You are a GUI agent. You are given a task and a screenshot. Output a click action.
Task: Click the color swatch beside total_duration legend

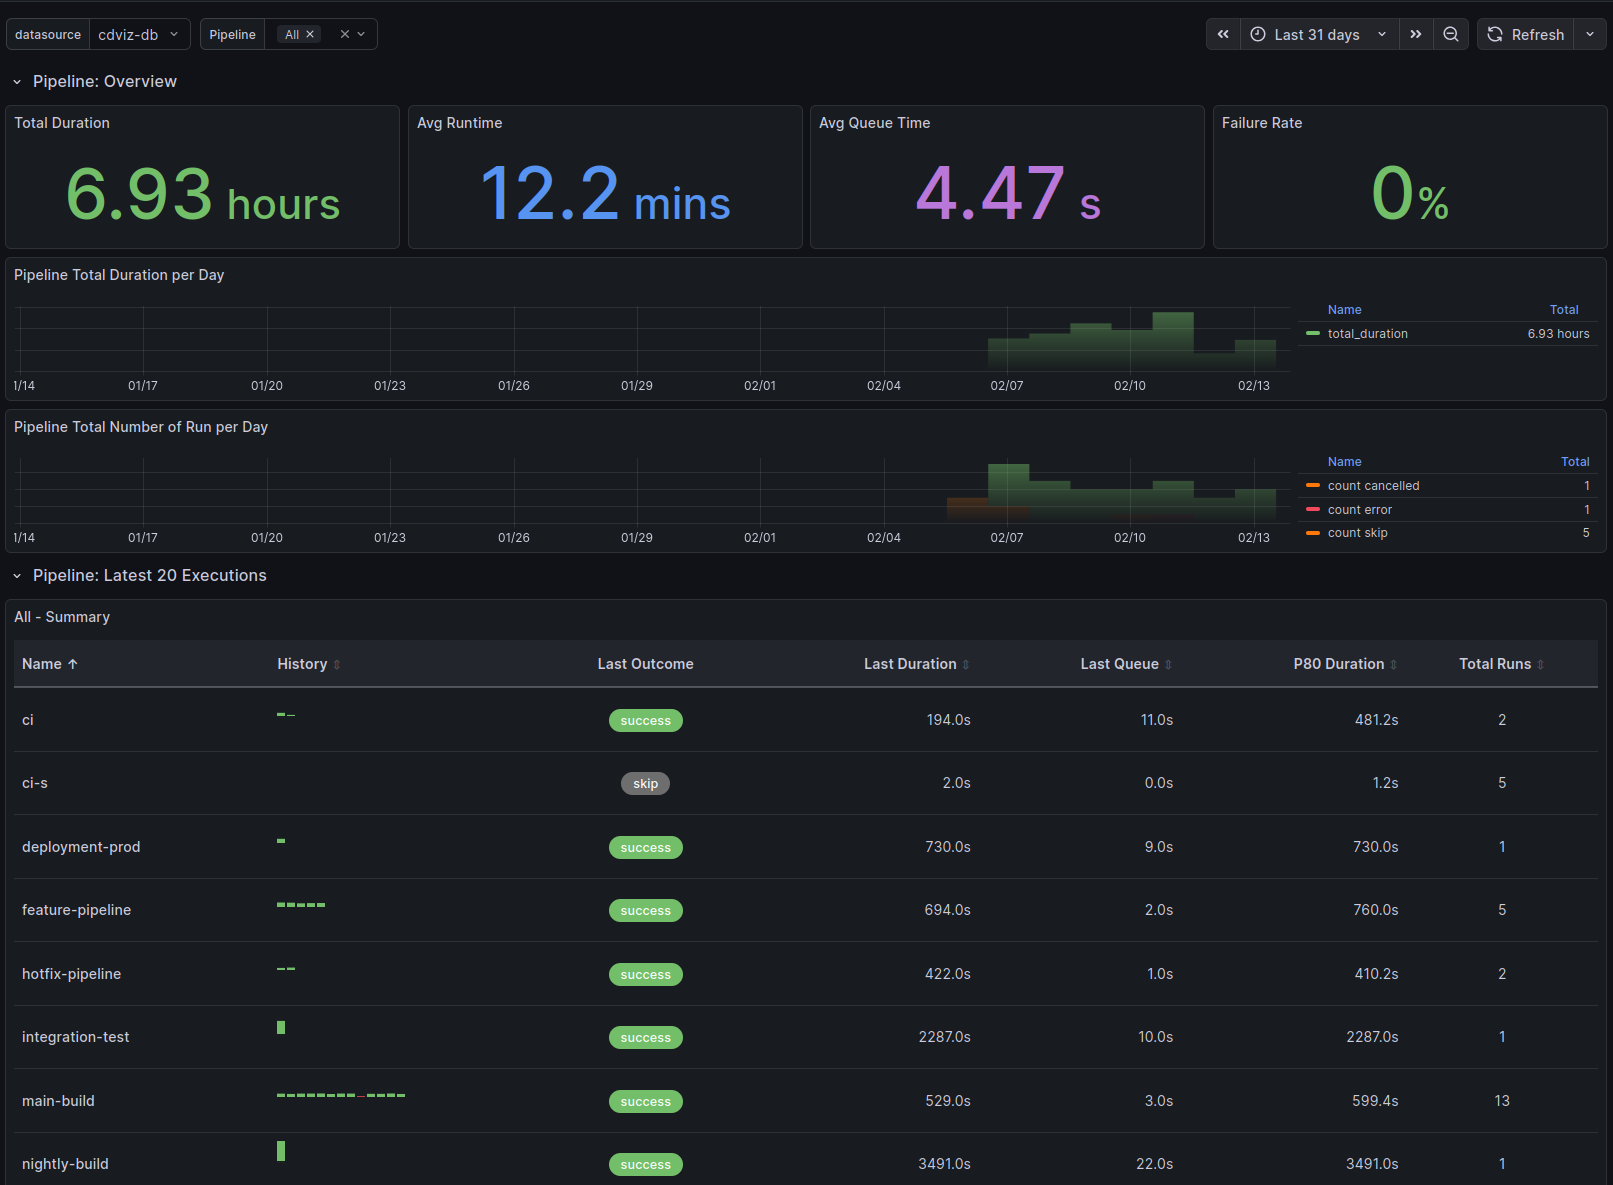pyautogui.click(x=1312, y=333)
